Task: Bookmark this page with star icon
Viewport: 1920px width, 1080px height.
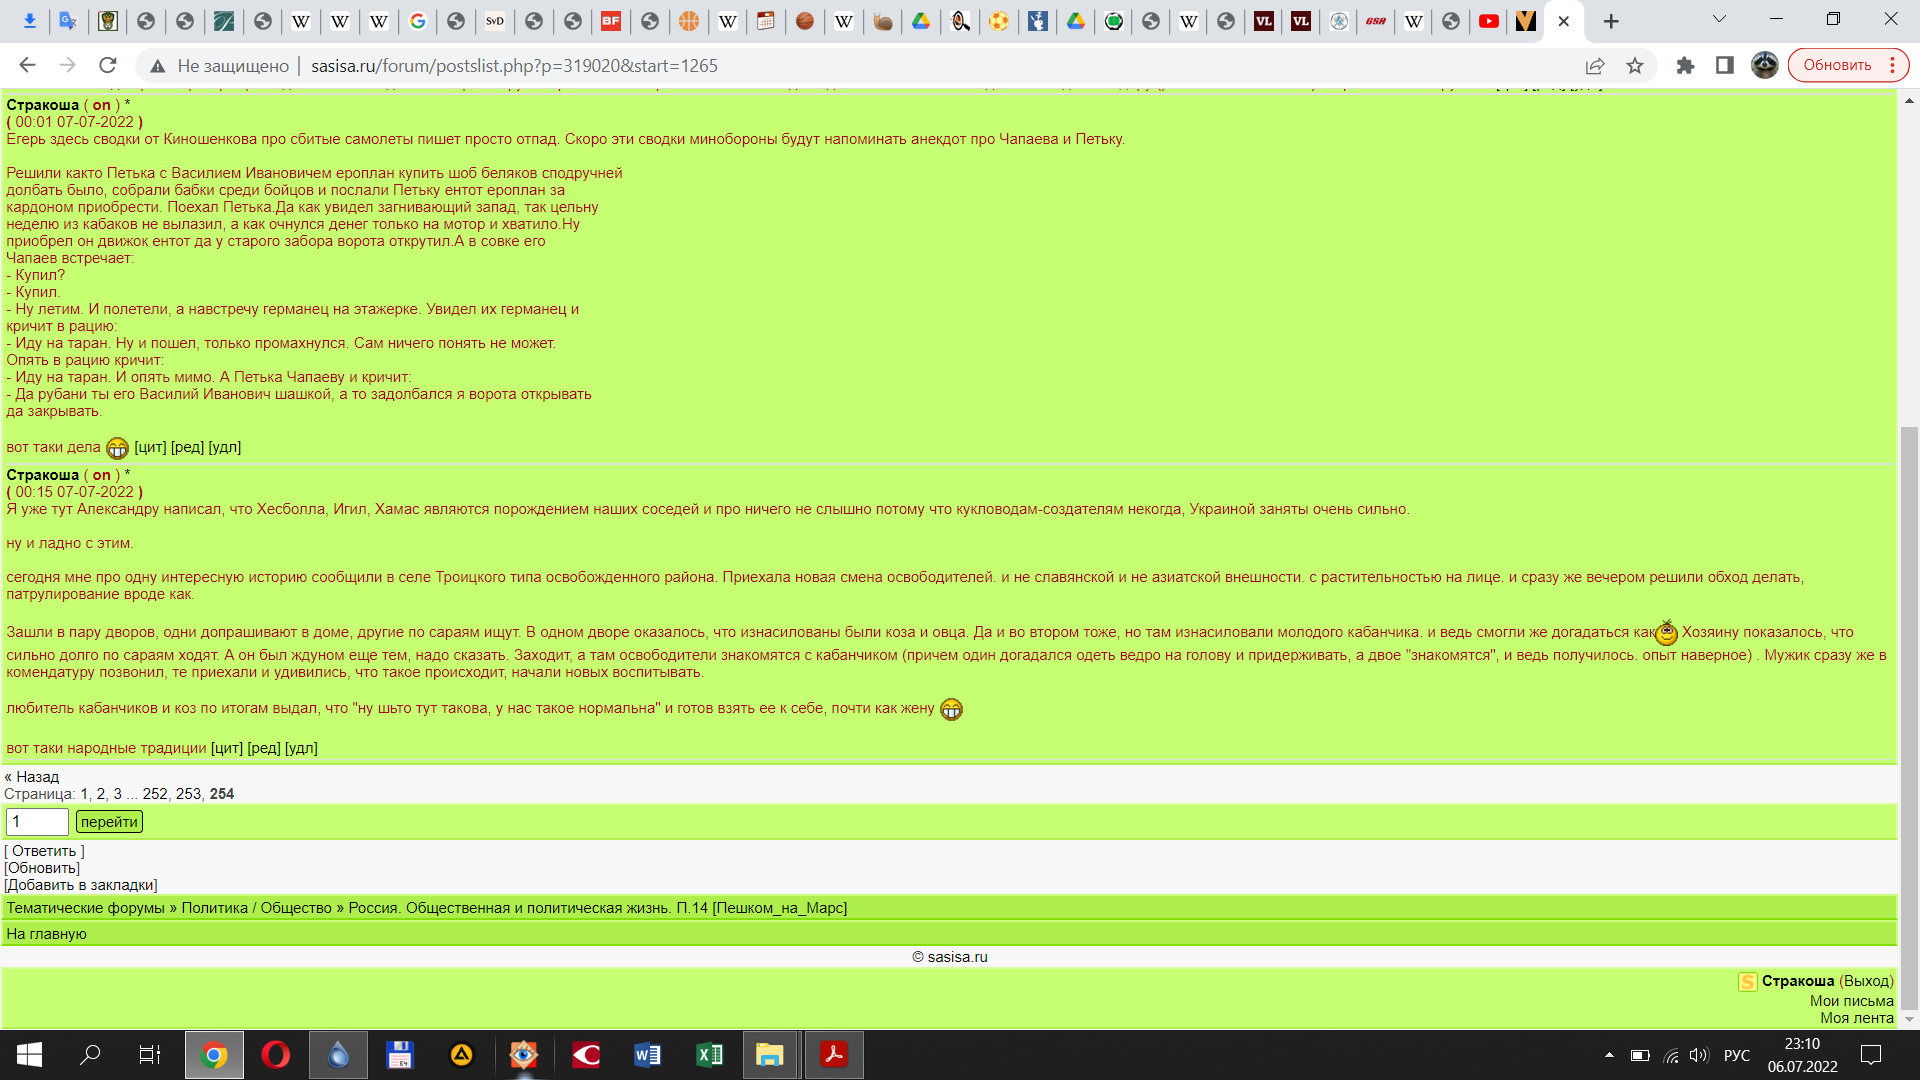Action: (x=1635, y=65)
